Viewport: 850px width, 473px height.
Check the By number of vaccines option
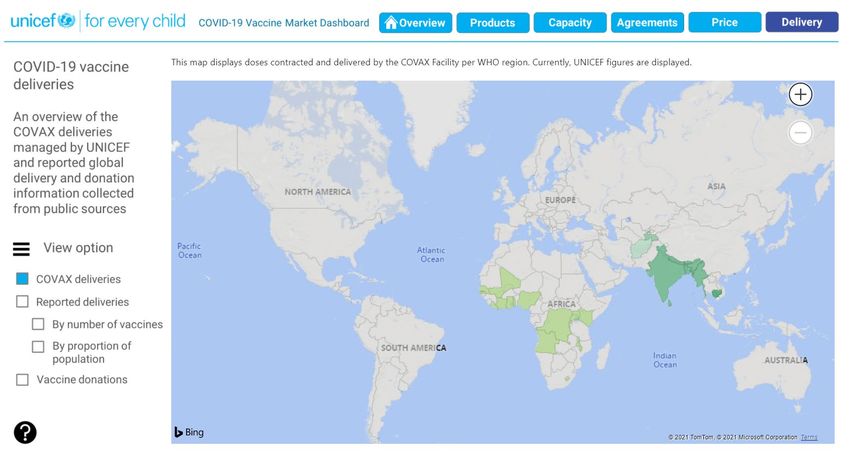(38, 324)
